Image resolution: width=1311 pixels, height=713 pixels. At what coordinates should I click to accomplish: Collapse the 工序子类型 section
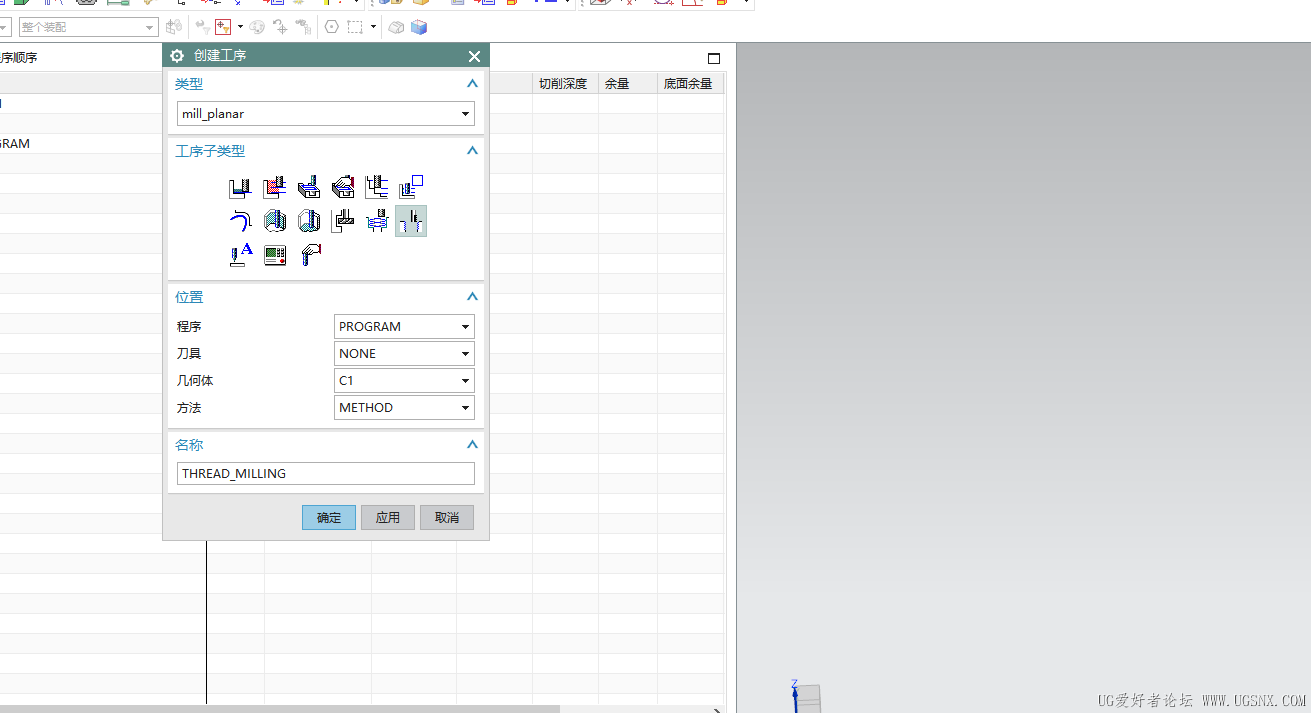472,151
